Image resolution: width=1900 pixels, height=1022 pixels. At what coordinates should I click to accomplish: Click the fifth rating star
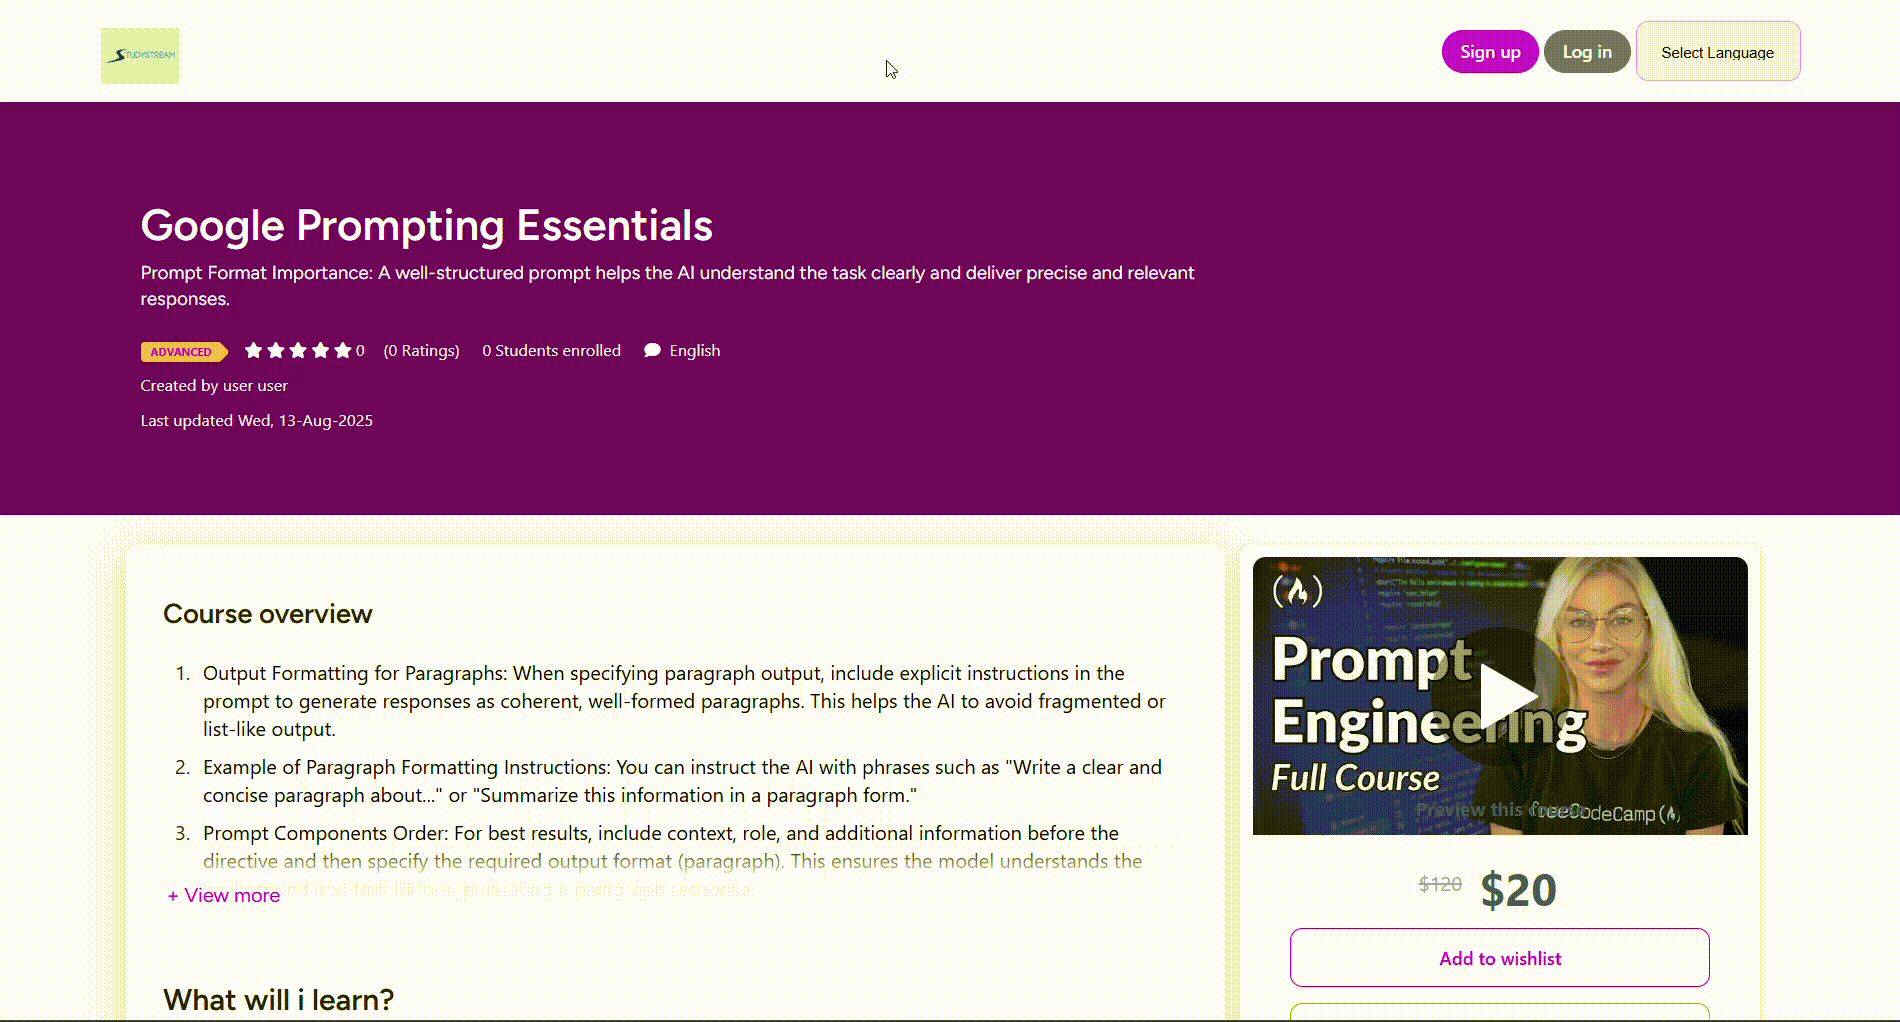coord(343,350)
